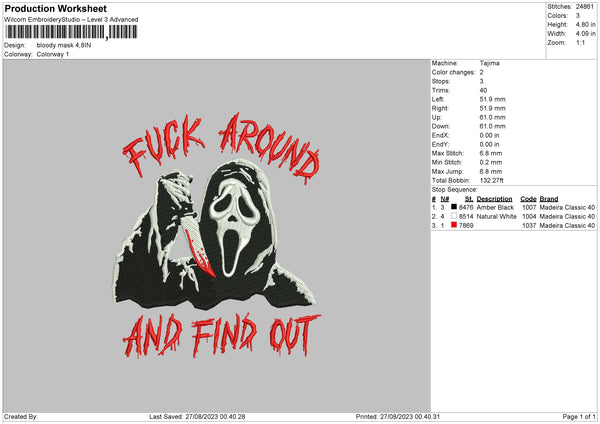
Task: Click the Trims value '40'
Action: pos(483,90)
